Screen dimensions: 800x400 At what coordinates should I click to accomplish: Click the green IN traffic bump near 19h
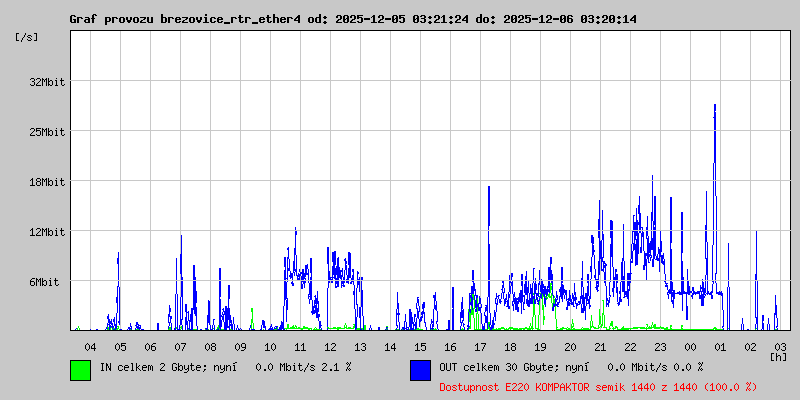(542, 309)
